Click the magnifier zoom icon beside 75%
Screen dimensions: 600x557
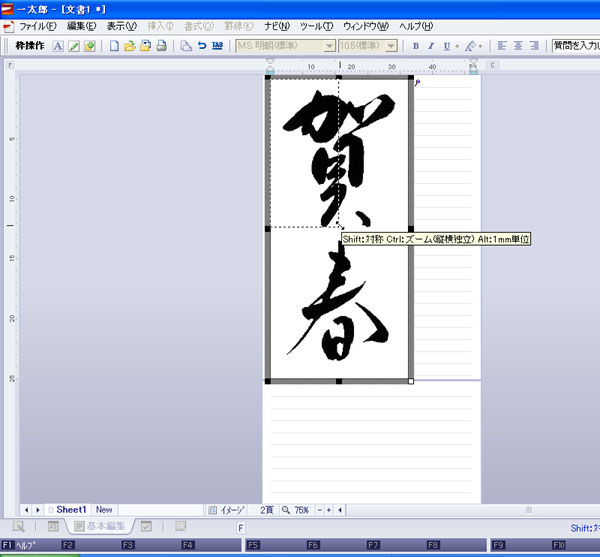[x=285, y=510]
